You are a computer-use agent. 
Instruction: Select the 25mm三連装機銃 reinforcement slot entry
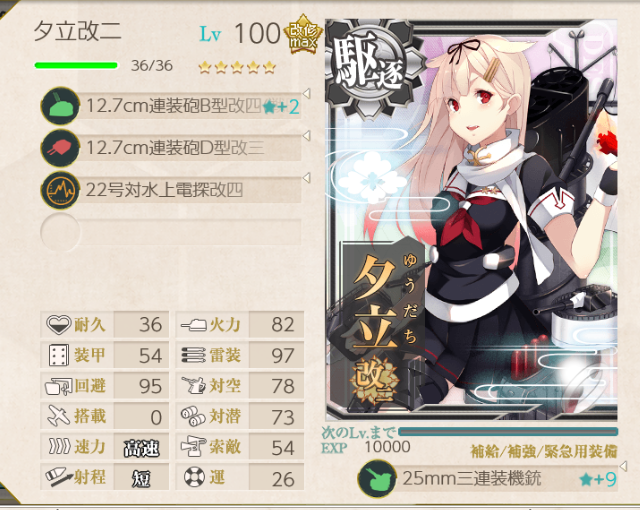pyautogui.click(x=488, y=478)
